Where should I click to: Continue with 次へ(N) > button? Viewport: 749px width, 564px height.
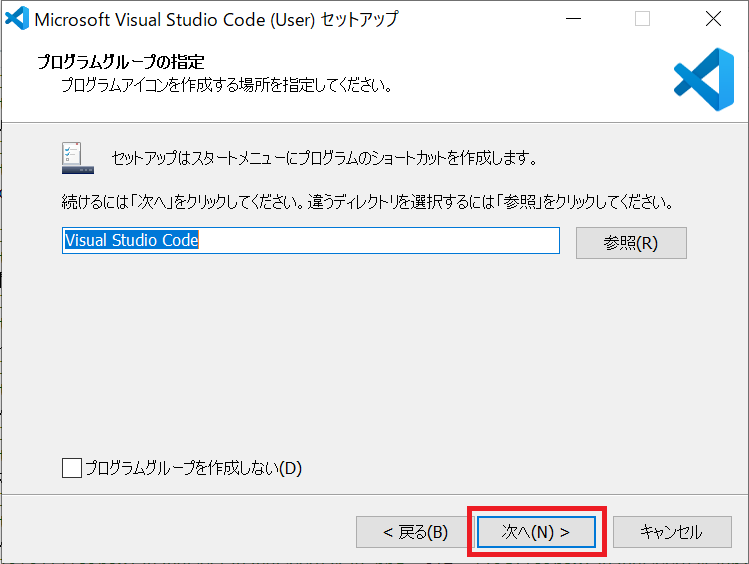pos(536,532)
